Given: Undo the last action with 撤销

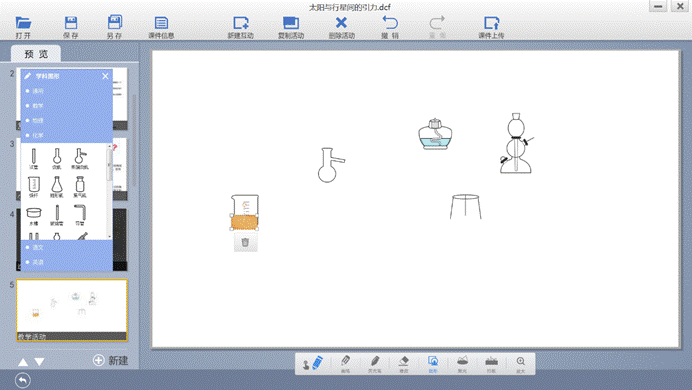Looking at the screenshot, I should [390, 27].
